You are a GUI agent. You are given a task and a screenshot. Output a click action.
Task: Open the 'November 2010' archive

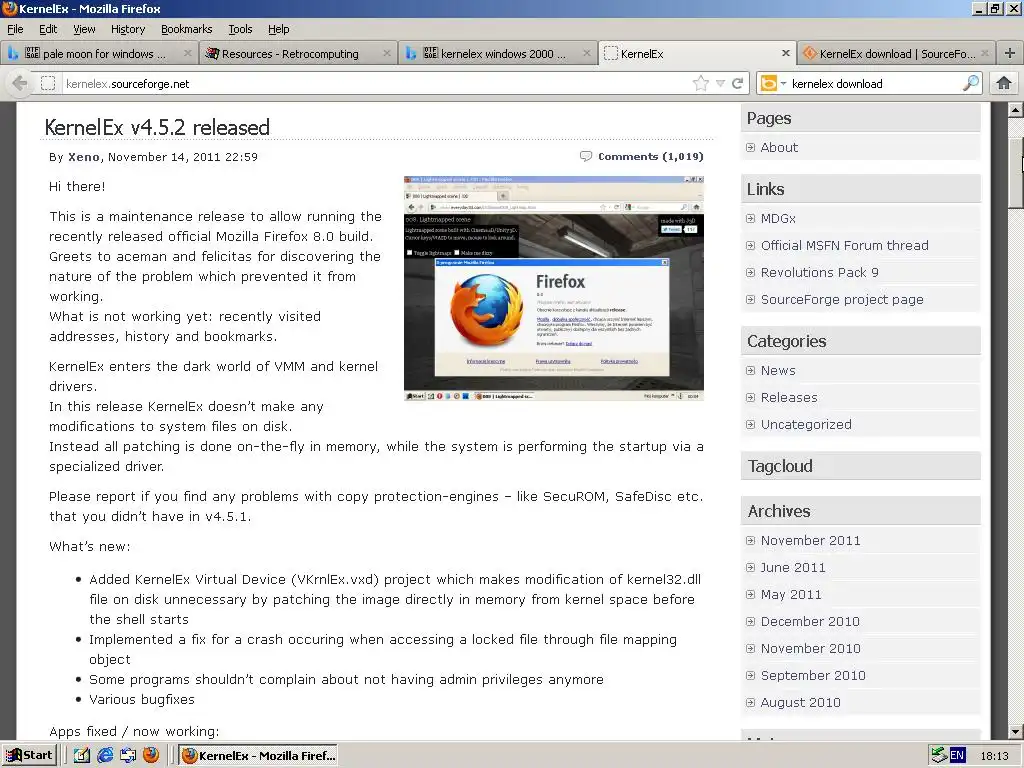pos(810,648)
